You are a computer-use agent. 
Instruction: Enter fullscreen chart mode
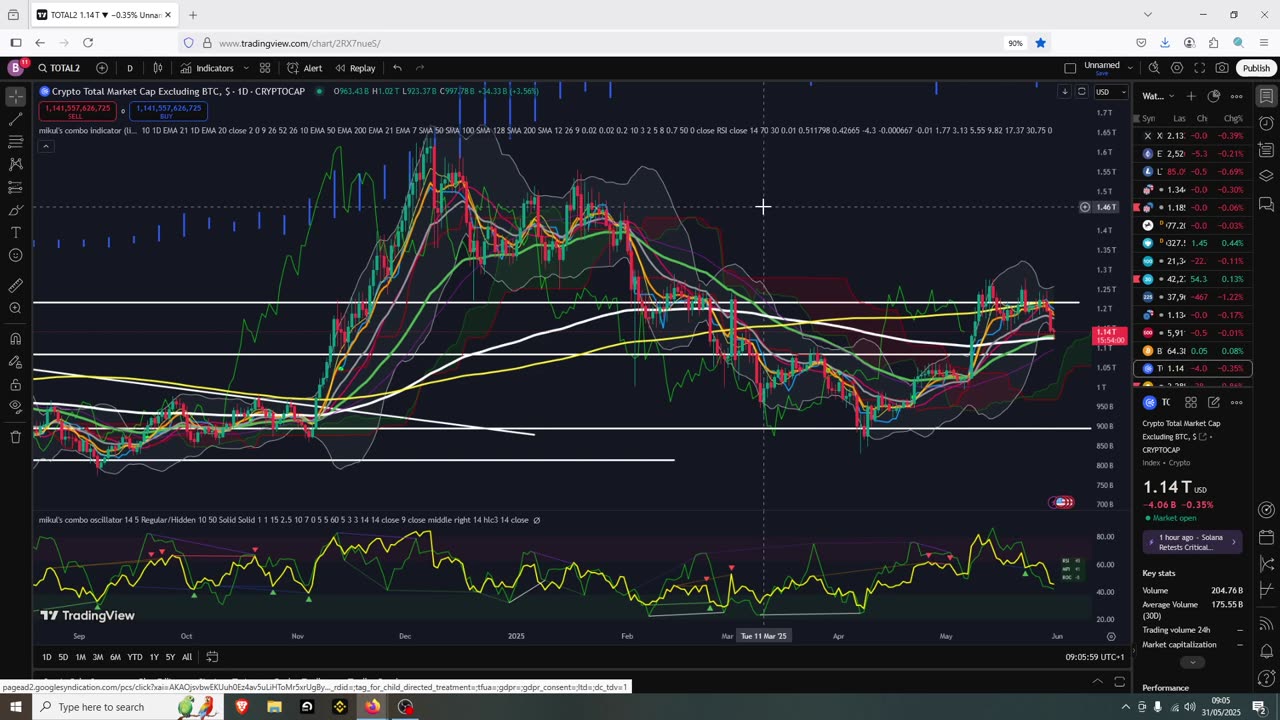1199,68
